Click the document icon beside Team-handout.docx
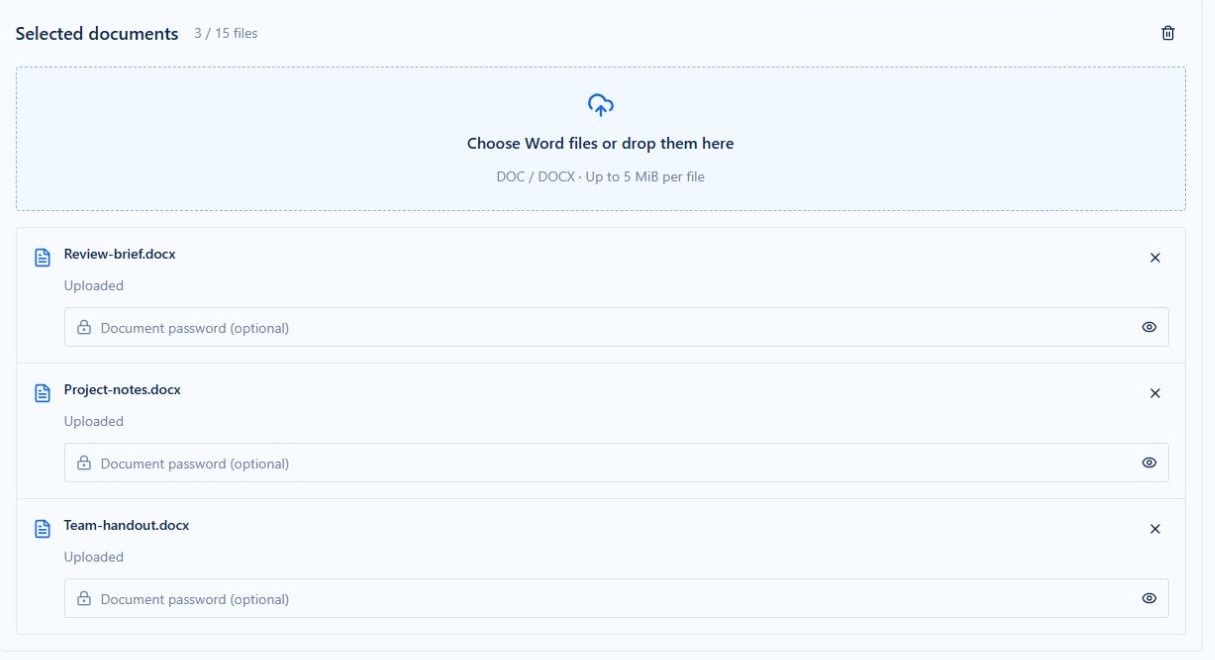 42,530
